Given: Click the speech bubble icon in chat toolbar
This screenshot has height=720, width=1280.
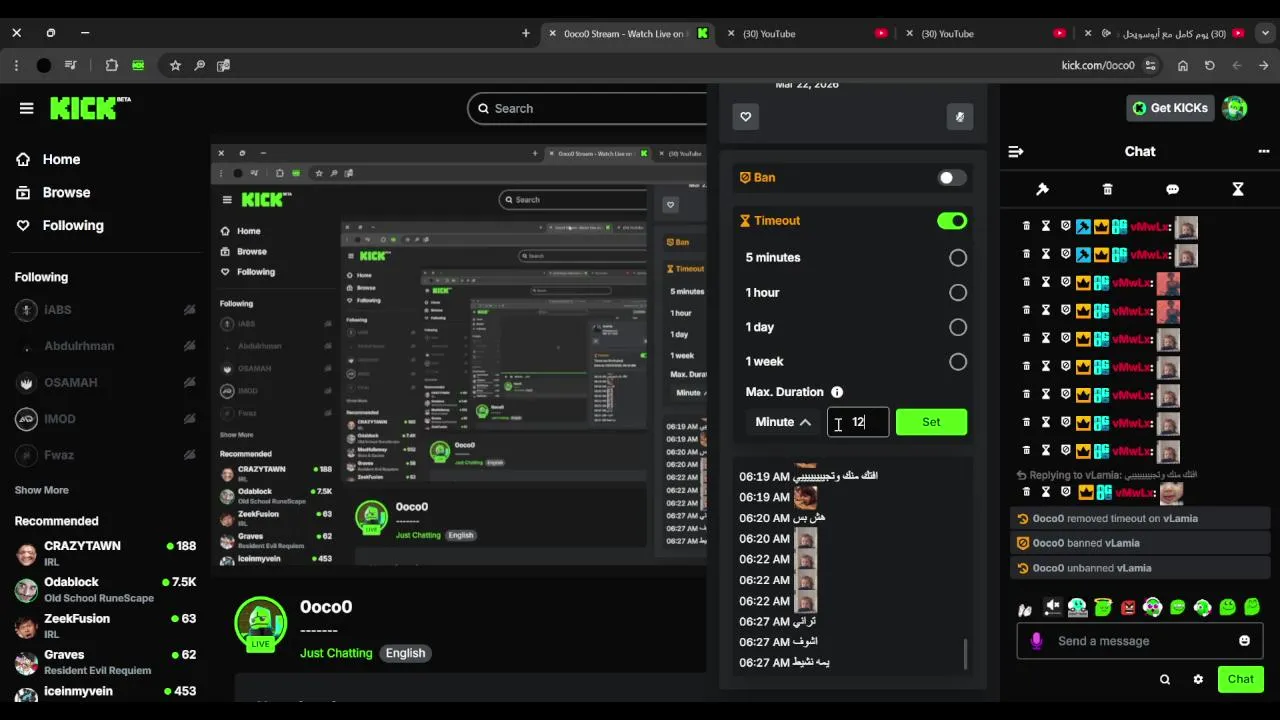Looking at the screenshot, I should pyautogui.click(x=1172, y=189).
